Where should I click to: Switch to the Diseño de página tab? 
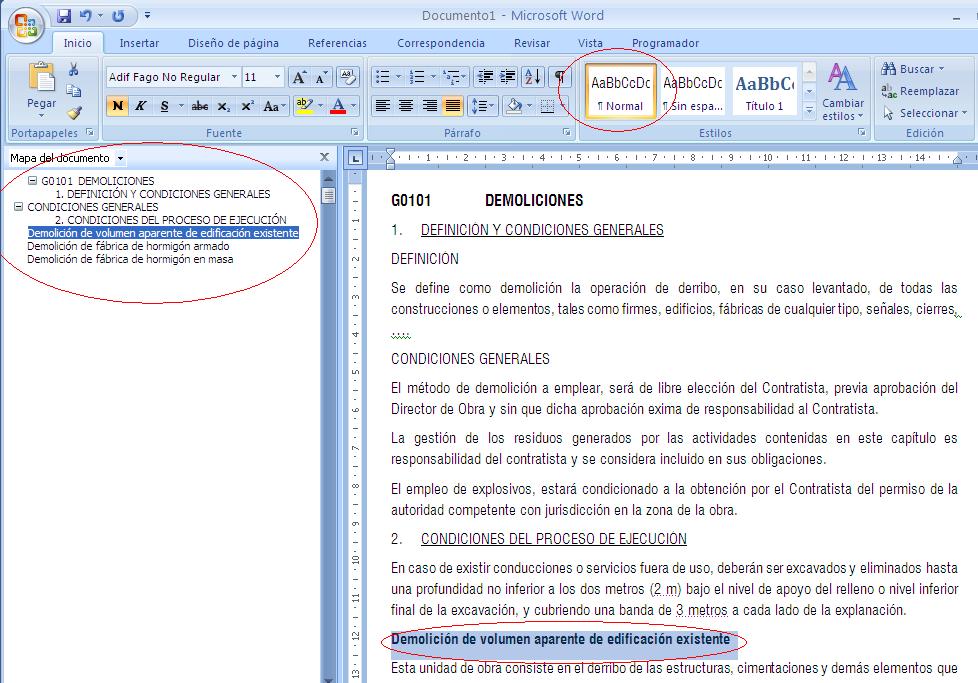coord(233,43)
